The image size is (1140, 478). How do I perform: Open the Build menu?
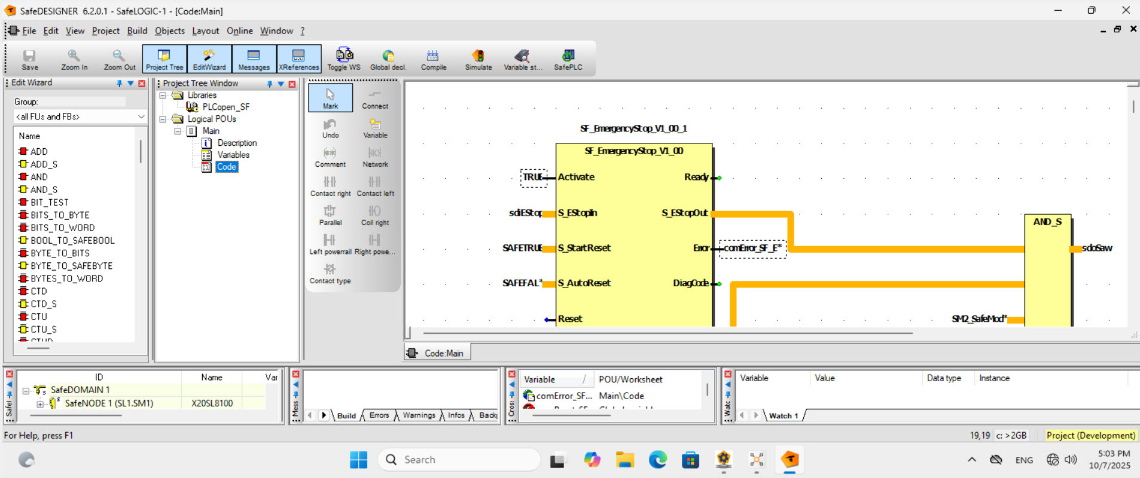[x=137, y=31]
